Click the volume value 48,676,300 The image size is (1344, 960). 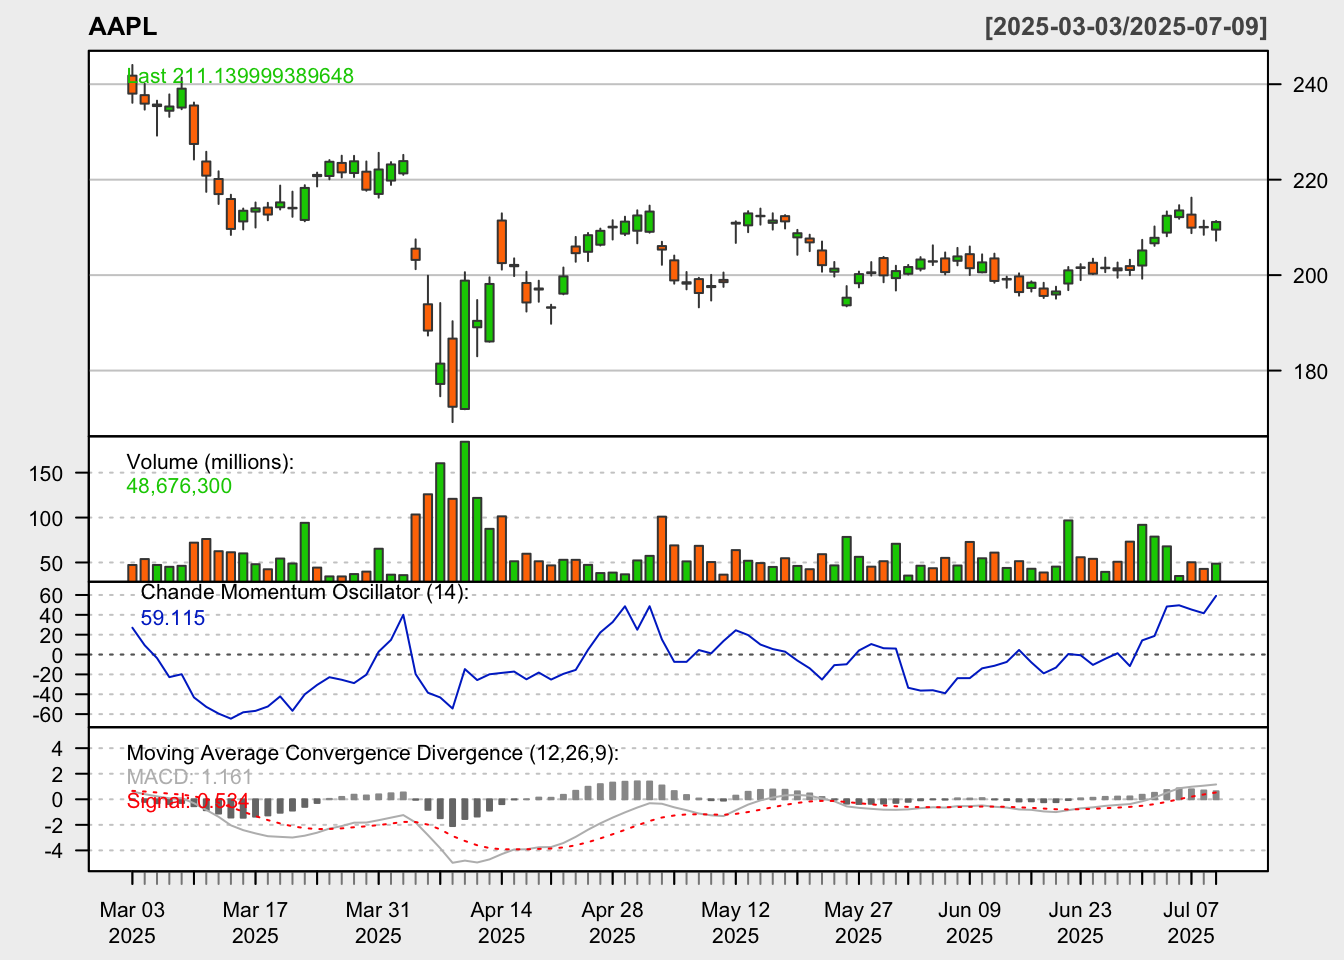tap(179, 486)
